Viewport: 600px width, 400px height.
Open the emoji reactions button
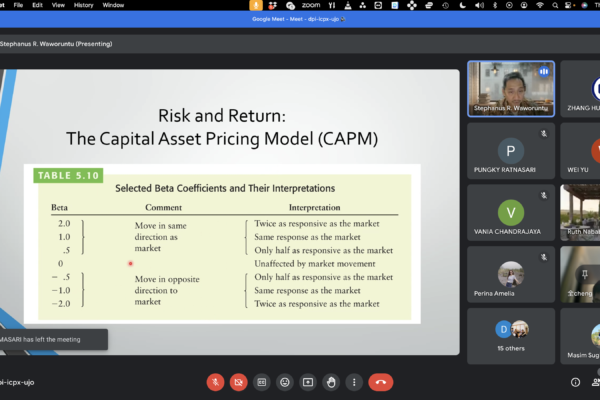285,382
